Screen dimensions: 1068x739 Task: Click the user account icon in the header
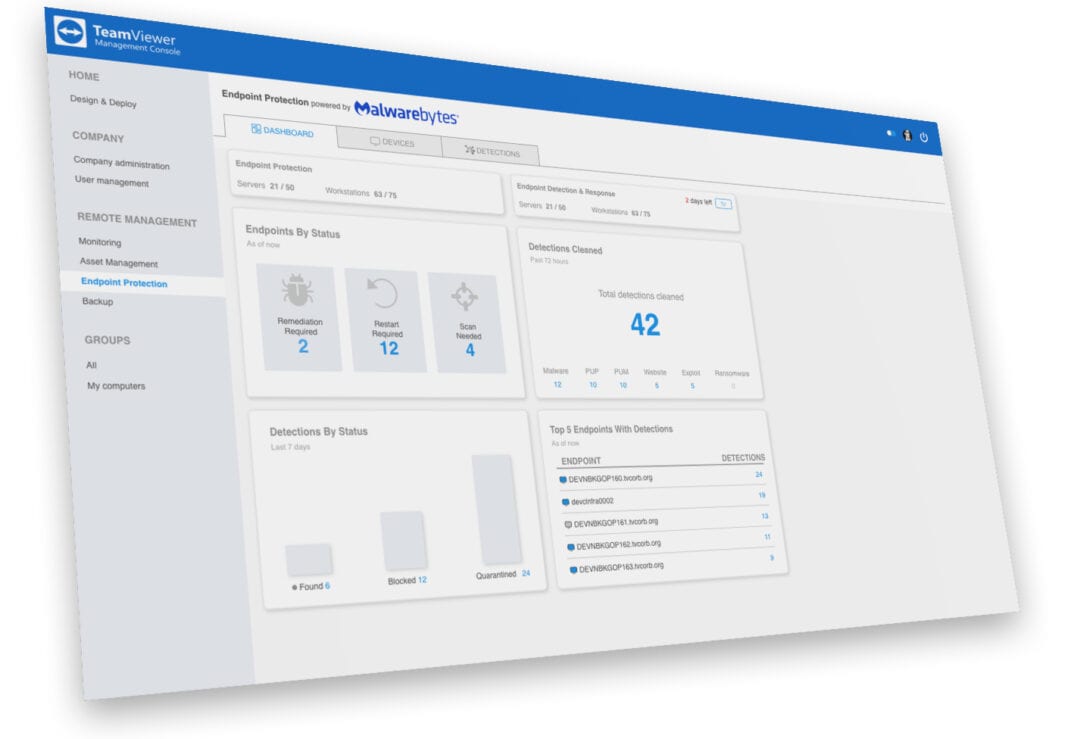point(907,136)
